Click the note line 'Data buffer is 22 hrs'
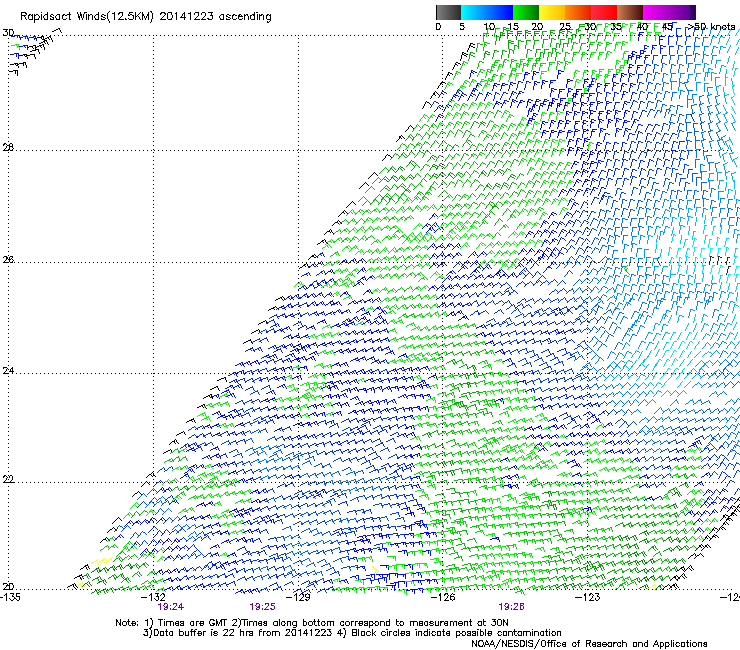Viewport: 740px width, 650px height. point(352,633)
